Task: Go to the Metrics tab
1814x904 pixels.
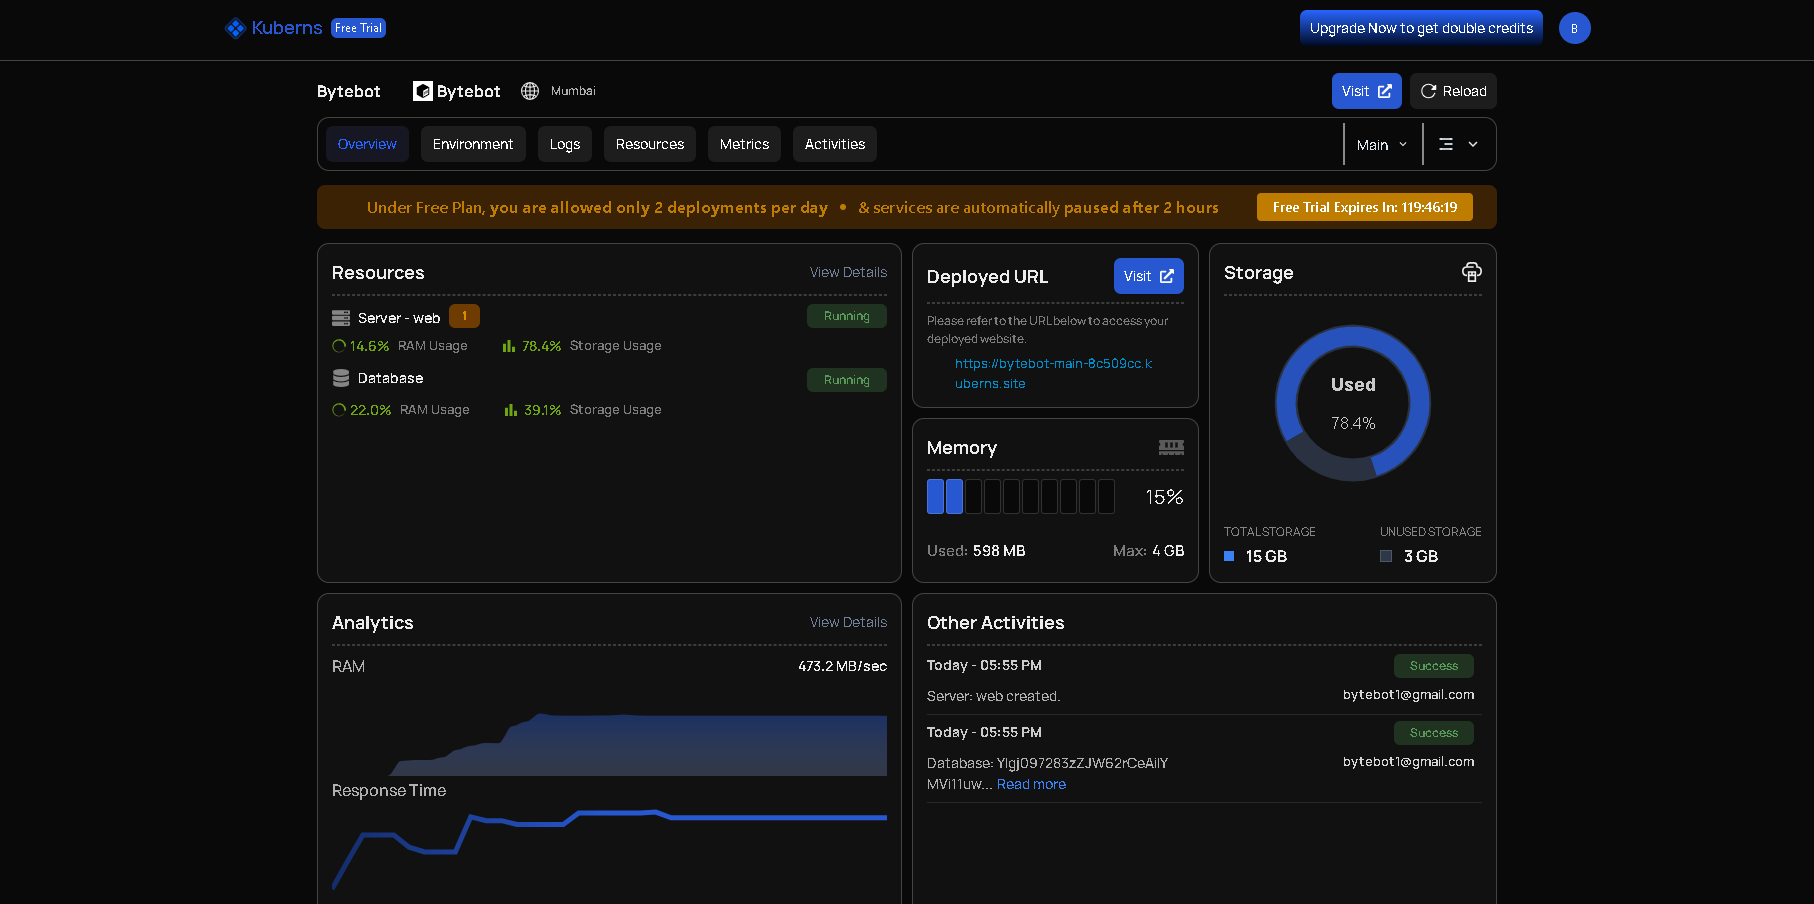Action: (x=744, y=144)
